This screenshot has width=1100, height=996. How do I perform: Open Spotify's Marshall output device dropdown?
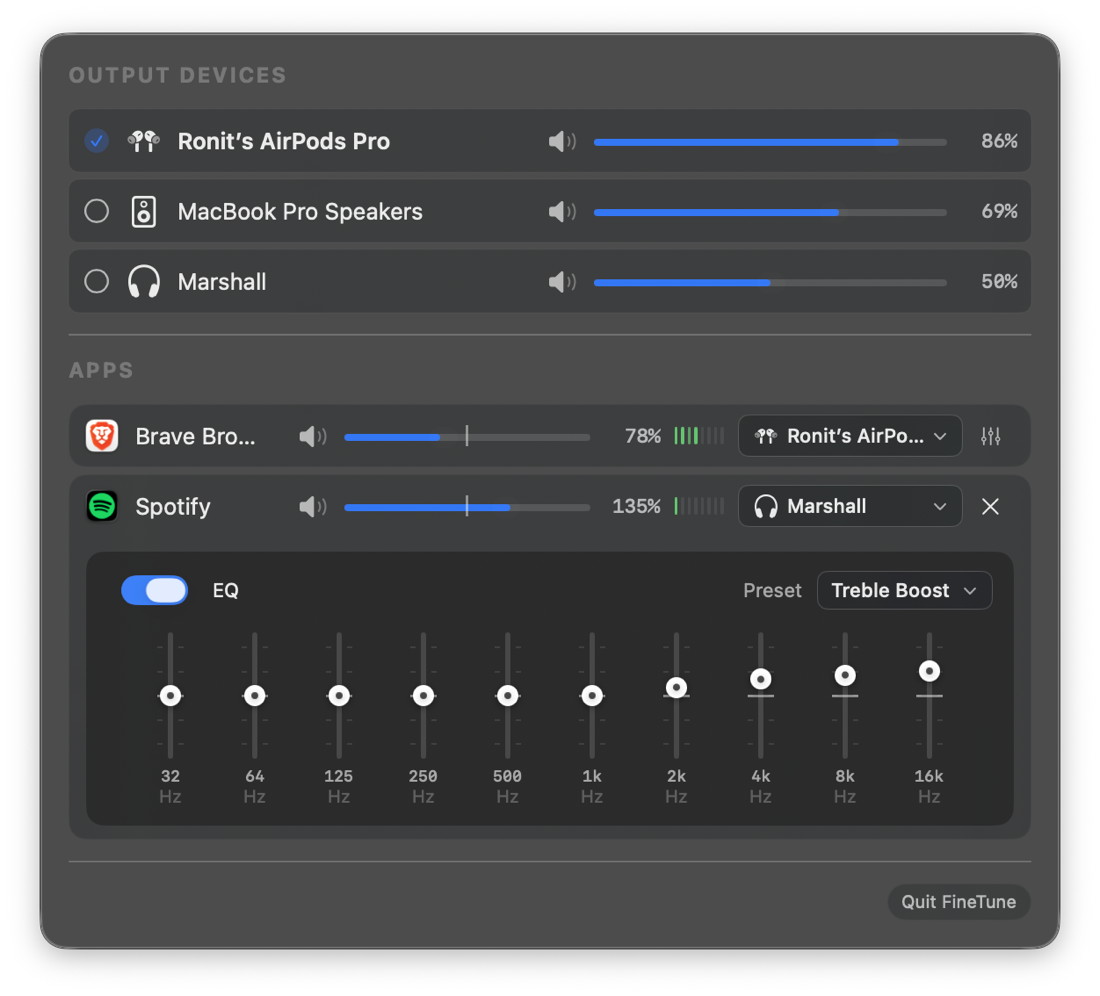click(850, 507)
